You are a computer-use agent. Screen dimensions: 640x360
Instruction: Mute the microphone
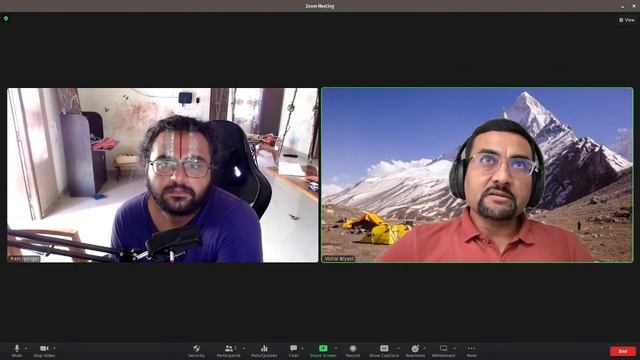pyautogui.click(x=17, y=350)
